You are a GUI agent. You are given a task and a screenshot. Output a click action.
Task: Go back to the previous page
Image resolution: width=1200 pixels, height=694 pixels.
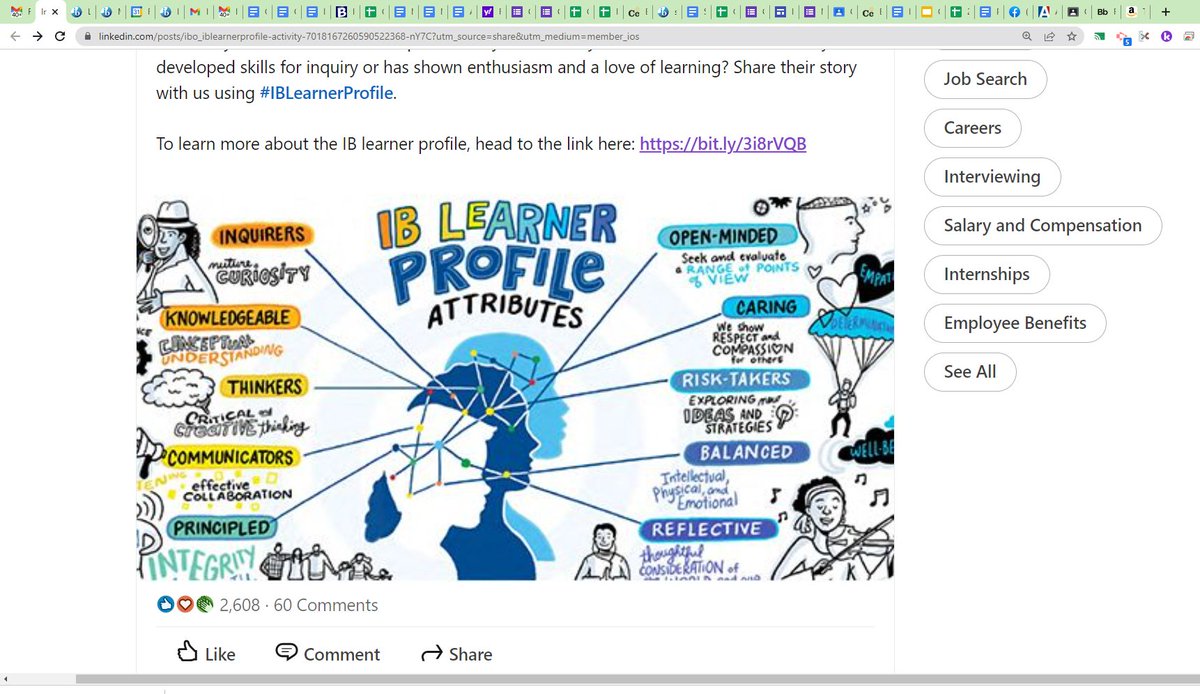tap(16, 35)
